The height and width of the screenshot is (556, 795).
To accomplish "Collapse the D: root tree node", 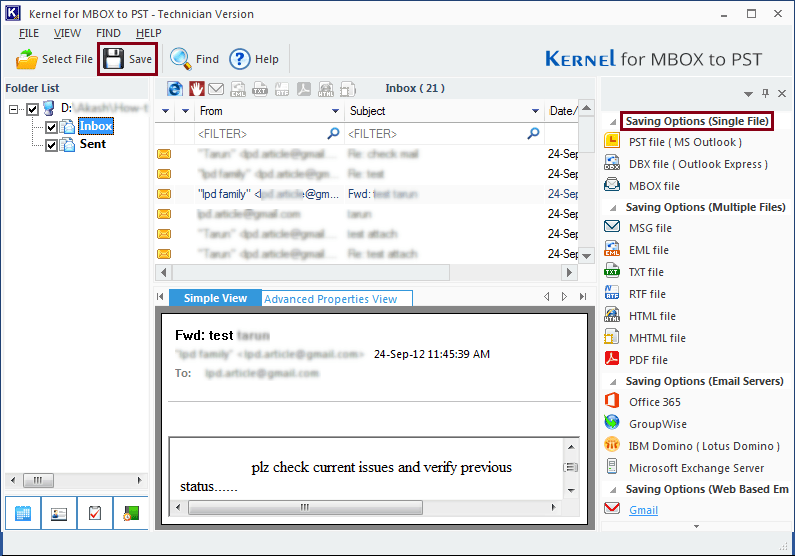I will (x=14, y=109).
